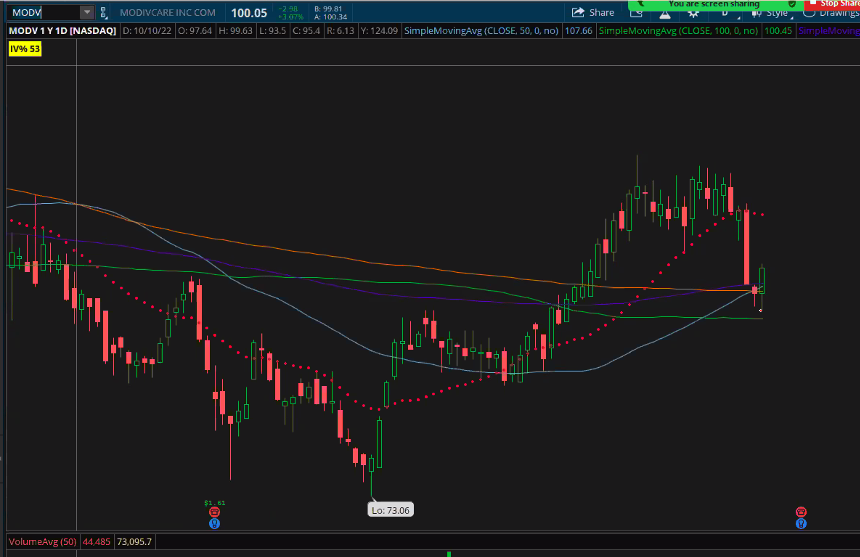Click the O: 97.64 open value
Image resolution: width=860 pixels, height=557 pixels.
click(195, 31)
